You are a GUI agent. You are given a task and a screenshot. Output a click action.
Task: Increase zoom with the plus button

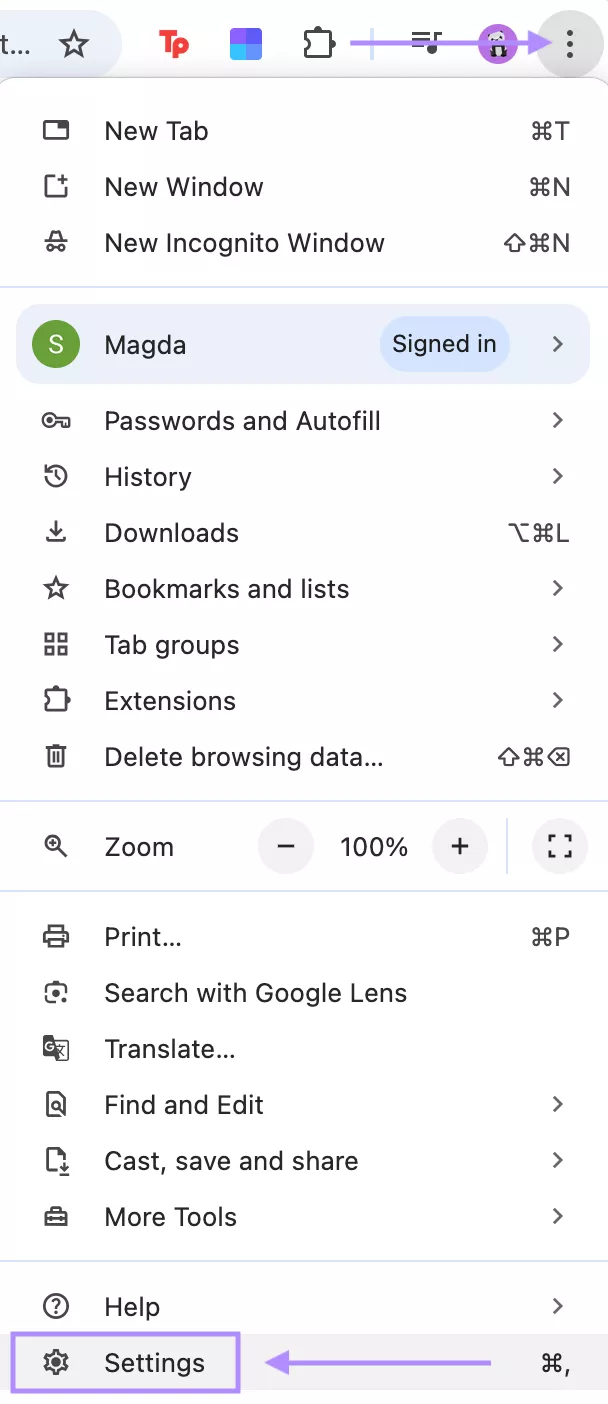tap(460, 846)
